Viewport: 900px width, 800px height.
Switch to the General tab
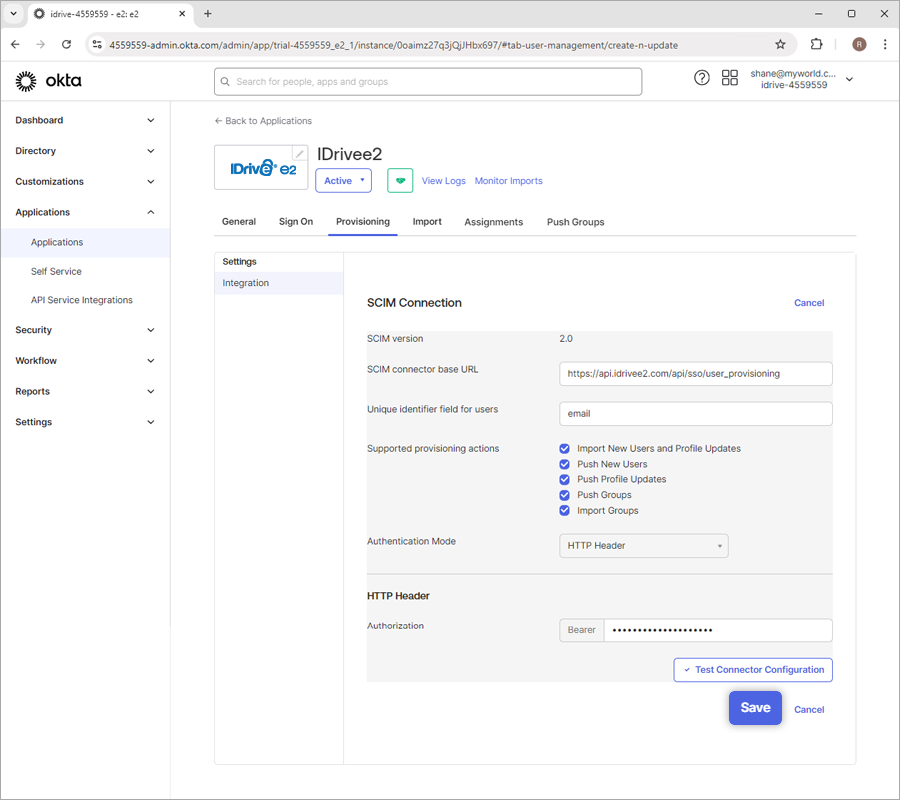point(239,222)
